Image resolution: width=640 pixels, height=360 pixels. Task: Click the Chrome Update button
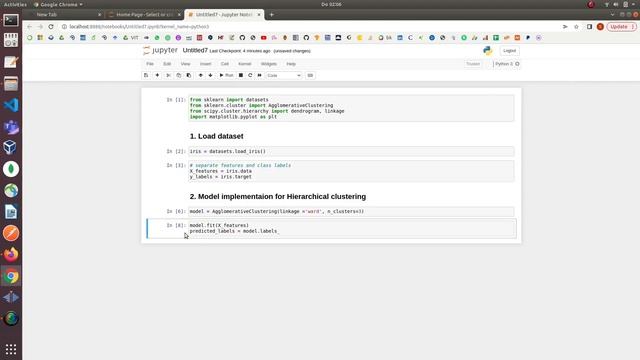point(622,27)
